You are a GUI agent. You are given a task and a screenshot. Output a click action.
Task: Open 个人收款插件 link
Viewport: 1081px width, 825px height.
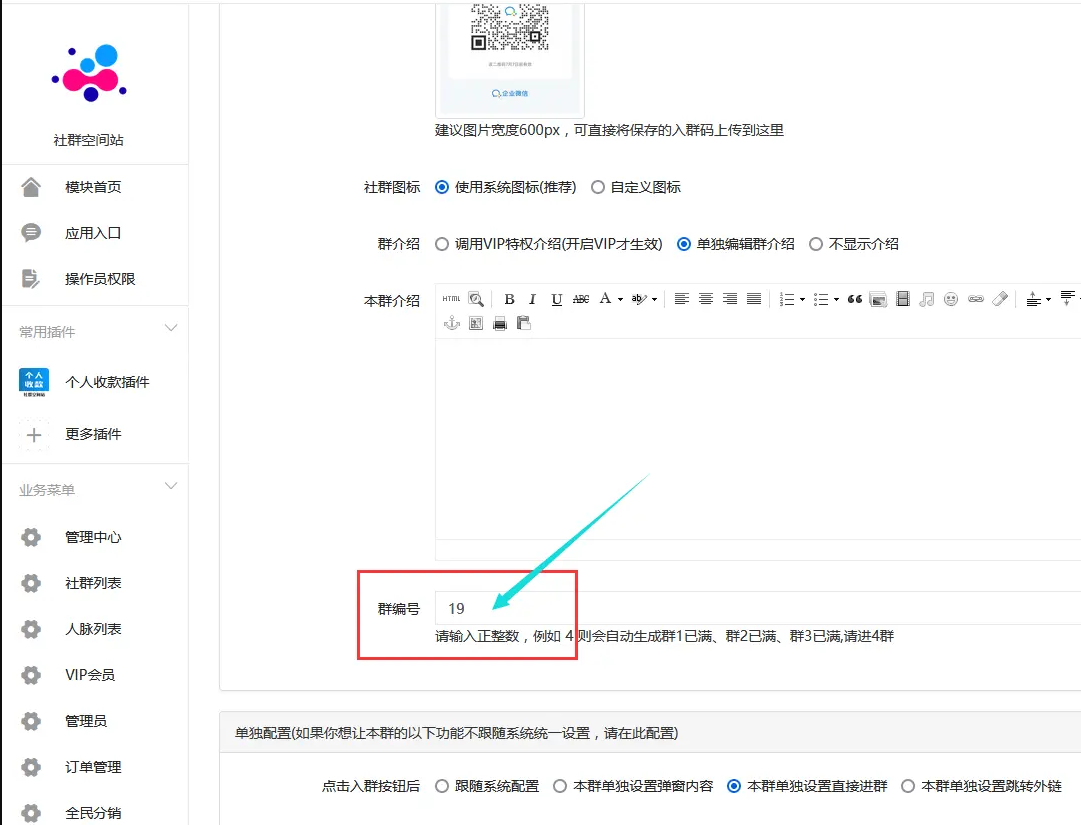(x=107, y=382)
